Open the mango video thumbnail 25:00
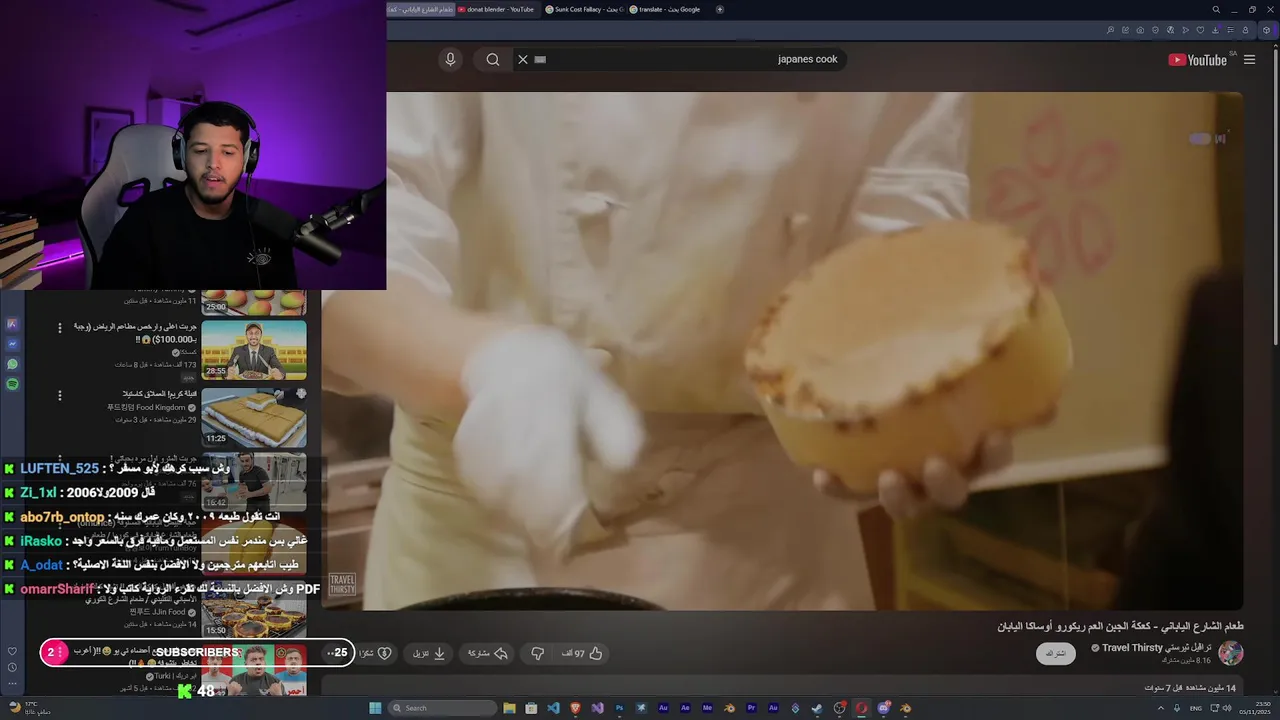This screenshot has width=1280, height=720. click(x=254, y=301)
